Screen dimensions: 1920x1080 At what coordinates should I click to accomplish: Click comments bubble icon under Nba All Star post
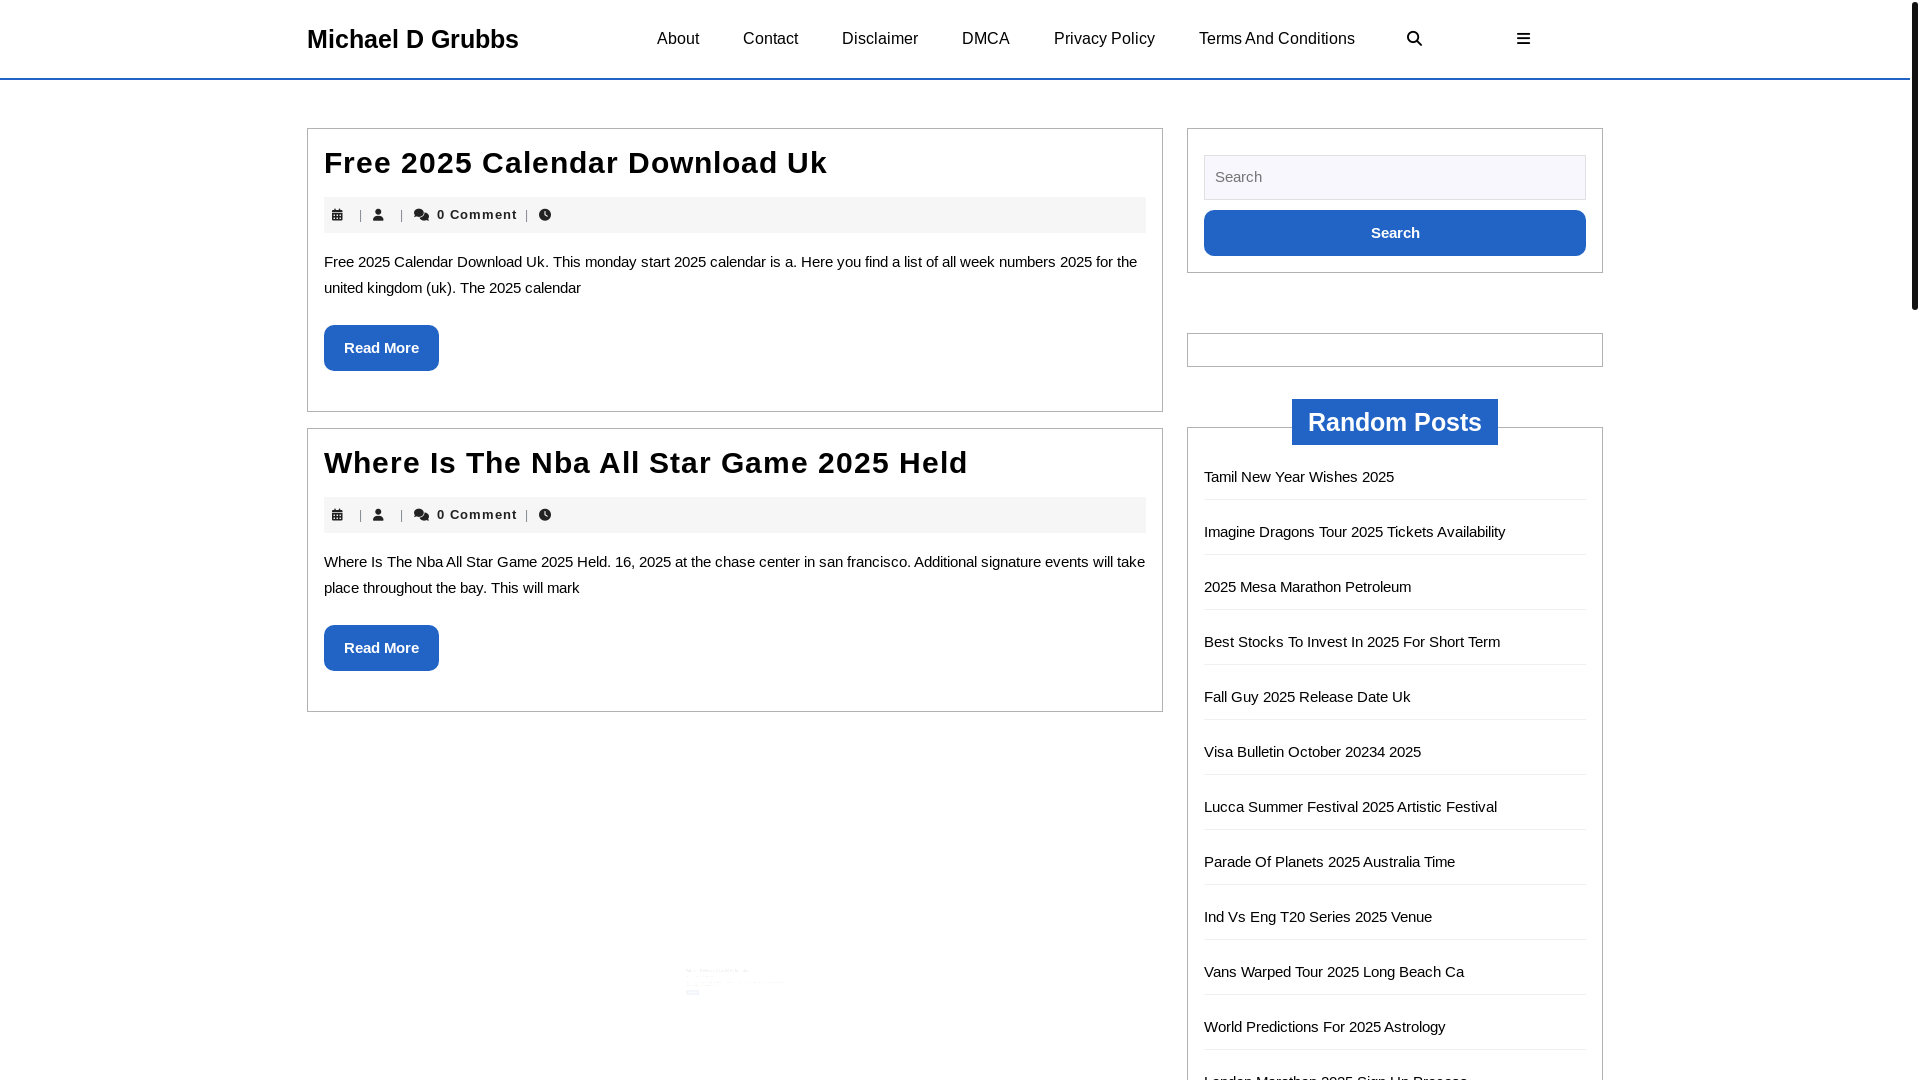[x=421, y=515]
